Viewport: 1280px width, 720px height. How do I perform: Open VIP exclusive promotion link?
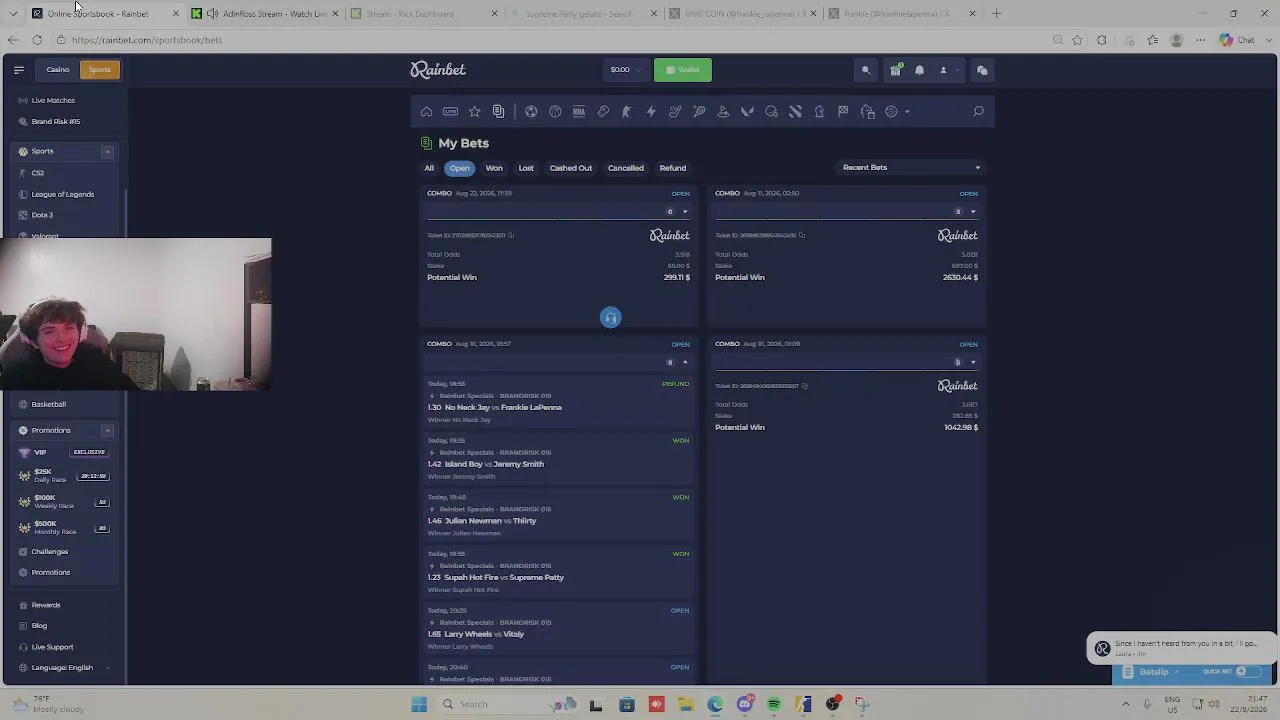[x=63, y=453]
